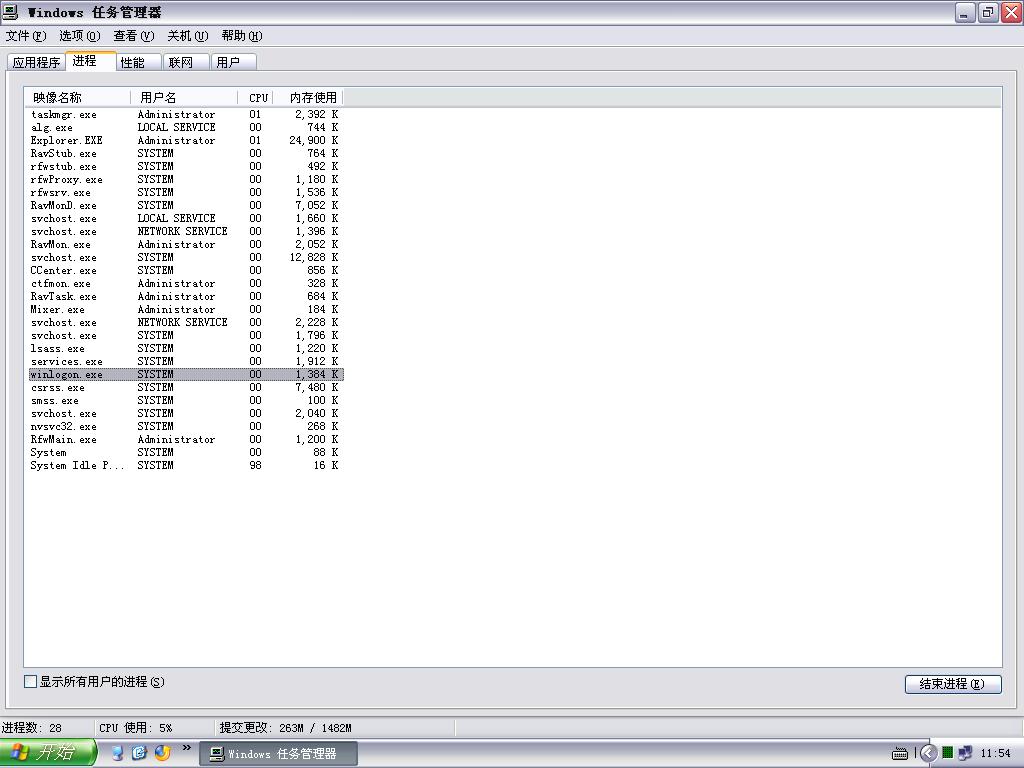Viewport: 1024px width, 768px height.
Task: Restore down the Task Manager window
Action: point(989,12)
